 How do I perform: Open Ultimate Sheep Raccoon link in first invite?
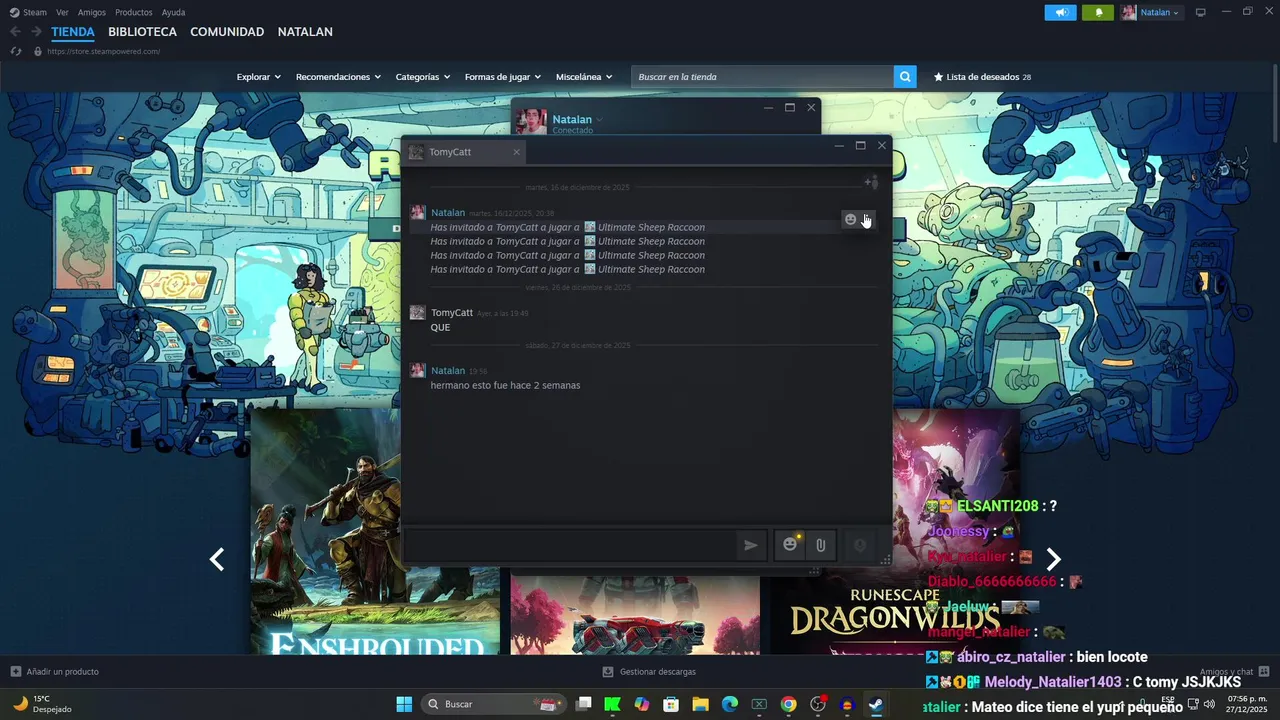pos(651,227)
